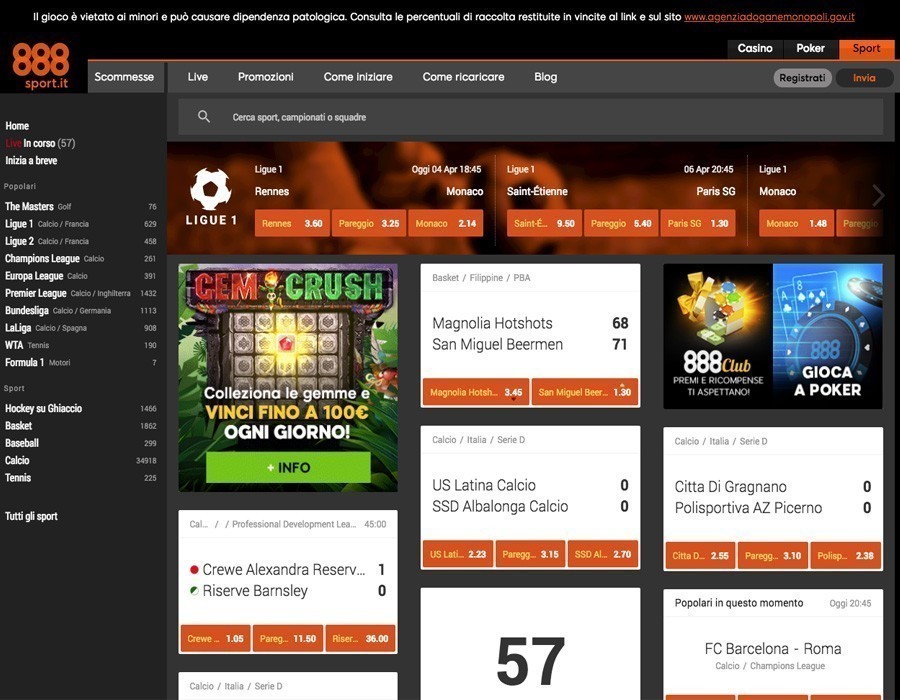Open LaLiga in sidebar
The width and height of the screenshot is (900, 700).
(80, 328)
